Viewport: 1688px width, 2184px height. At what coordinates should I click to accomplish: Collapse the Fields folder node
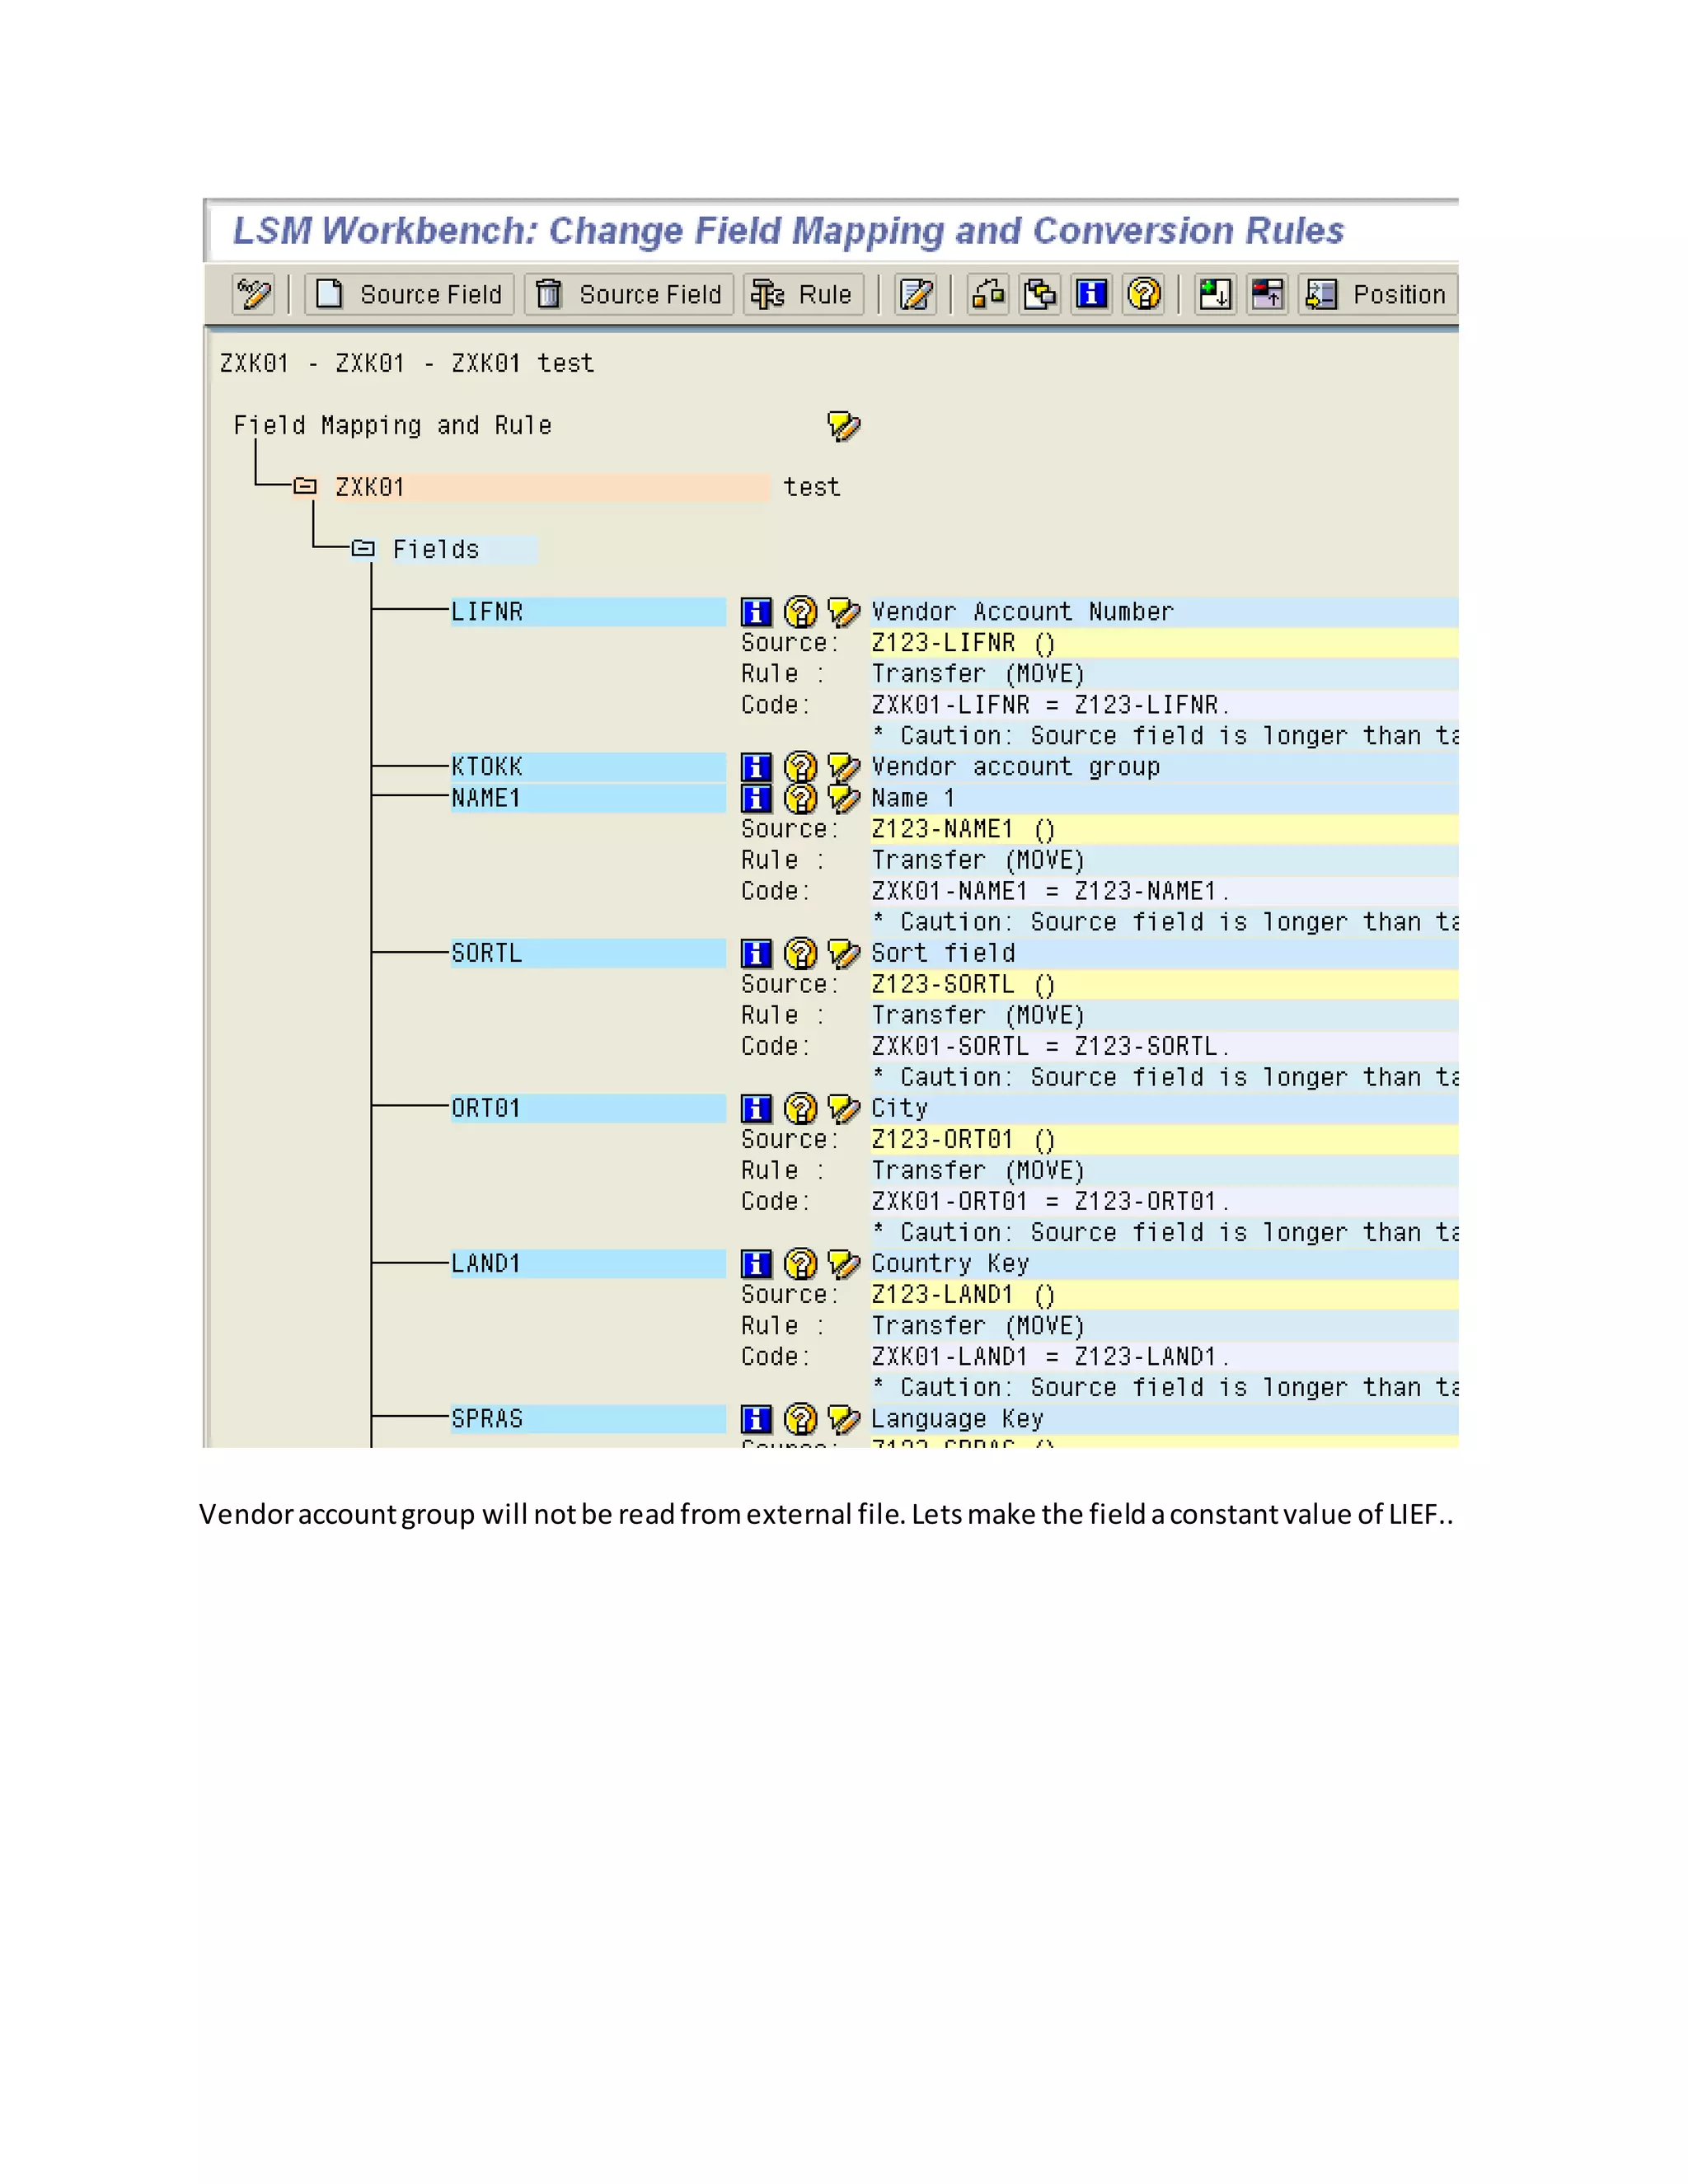pyautogui.click(x=364, y=548)
